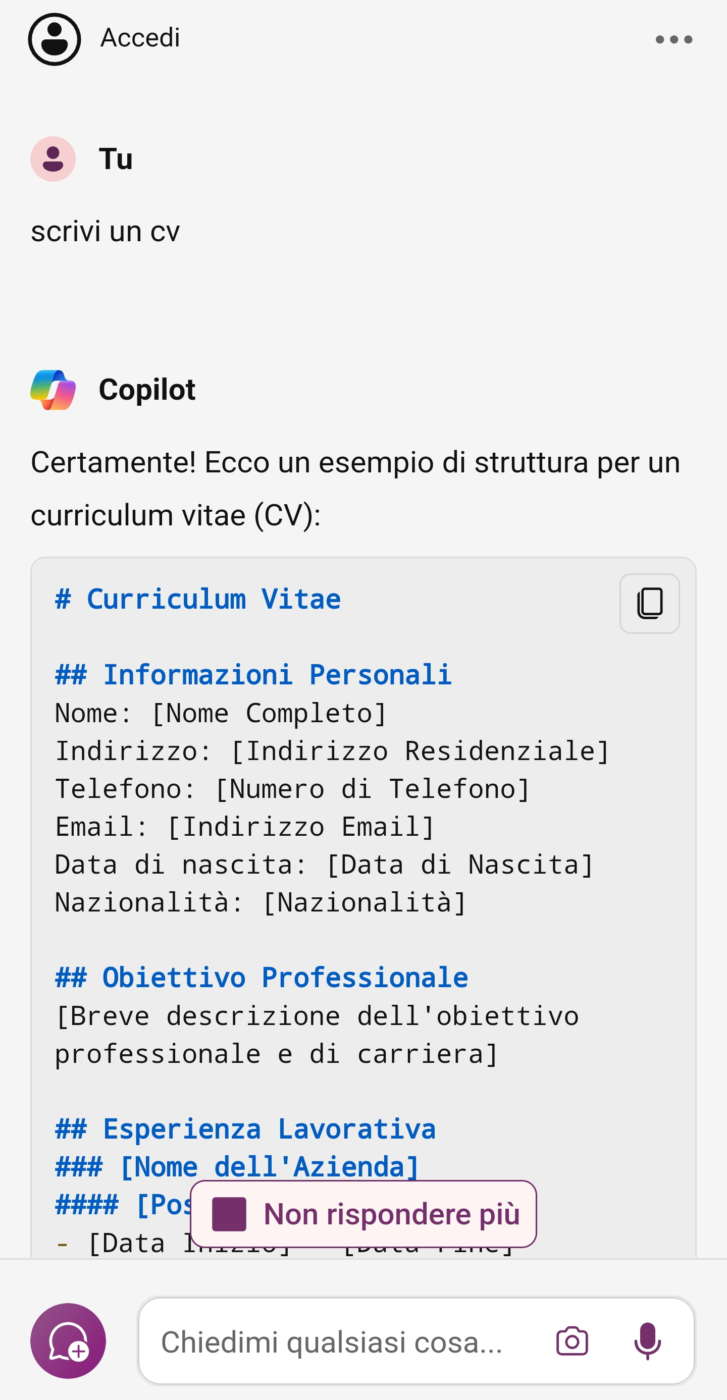
Task: Click the user message scrivi un cv
Action: (105, 232)
